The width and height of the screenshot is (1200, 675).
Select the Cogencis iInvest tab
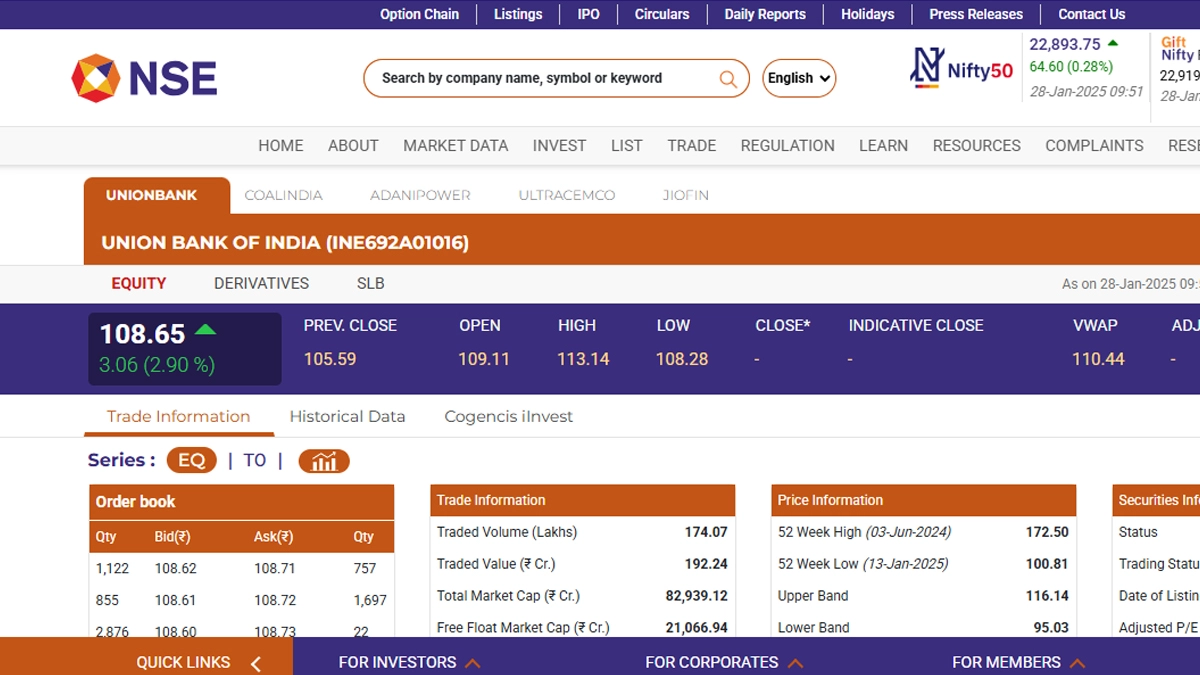click(508, 416)
